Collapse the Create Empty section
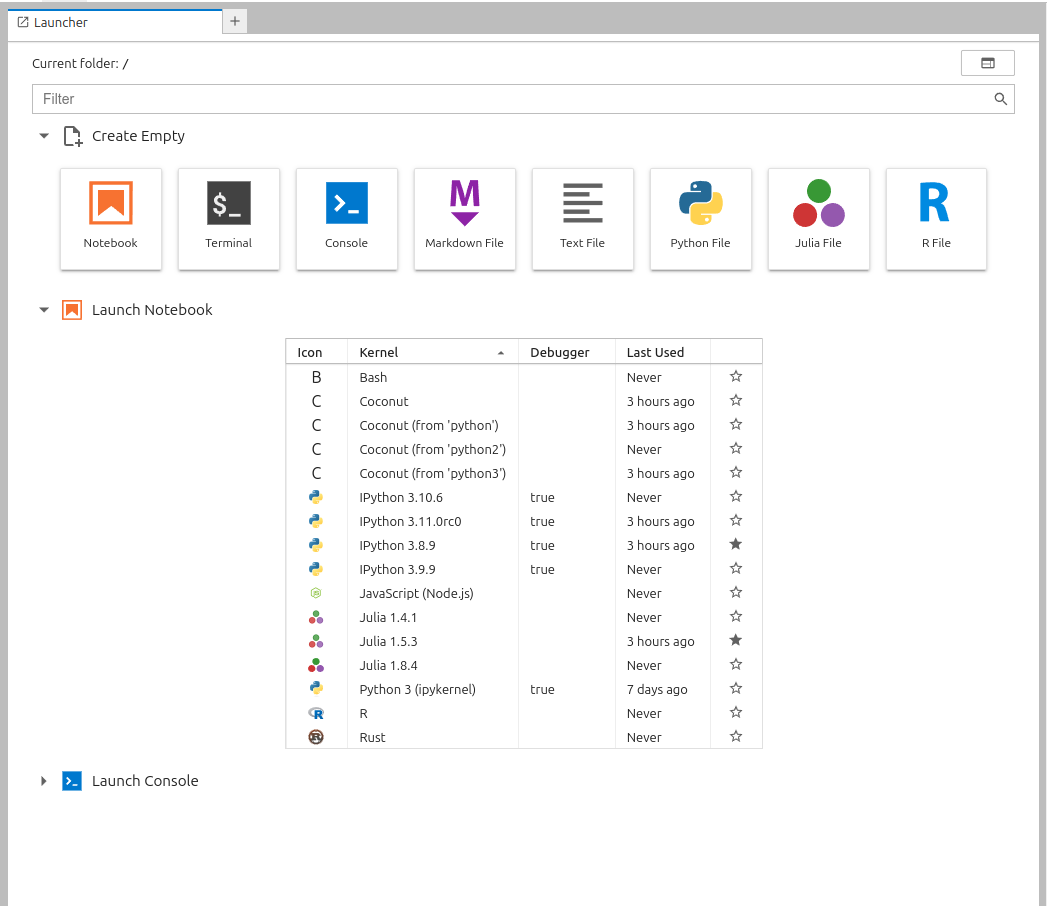1047x906 pixels. tap(44, 136)
